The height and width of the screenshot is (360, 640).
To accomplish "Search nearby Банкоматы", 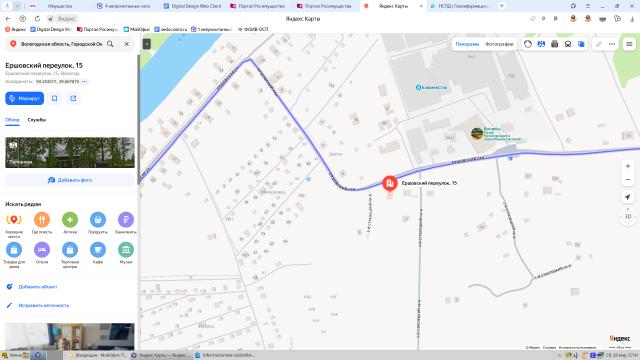I will coord(126,223).
